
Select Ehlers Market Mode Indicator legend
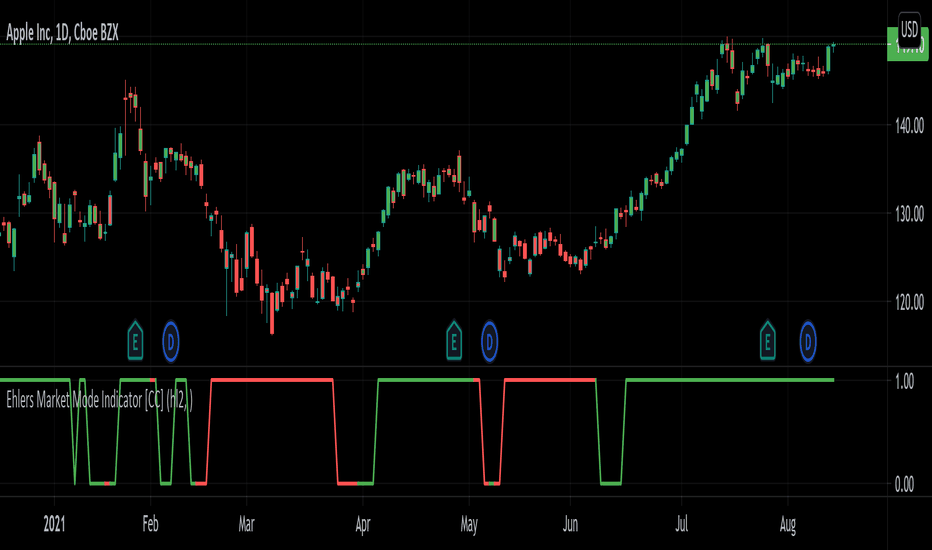click(x=99, y=400)
